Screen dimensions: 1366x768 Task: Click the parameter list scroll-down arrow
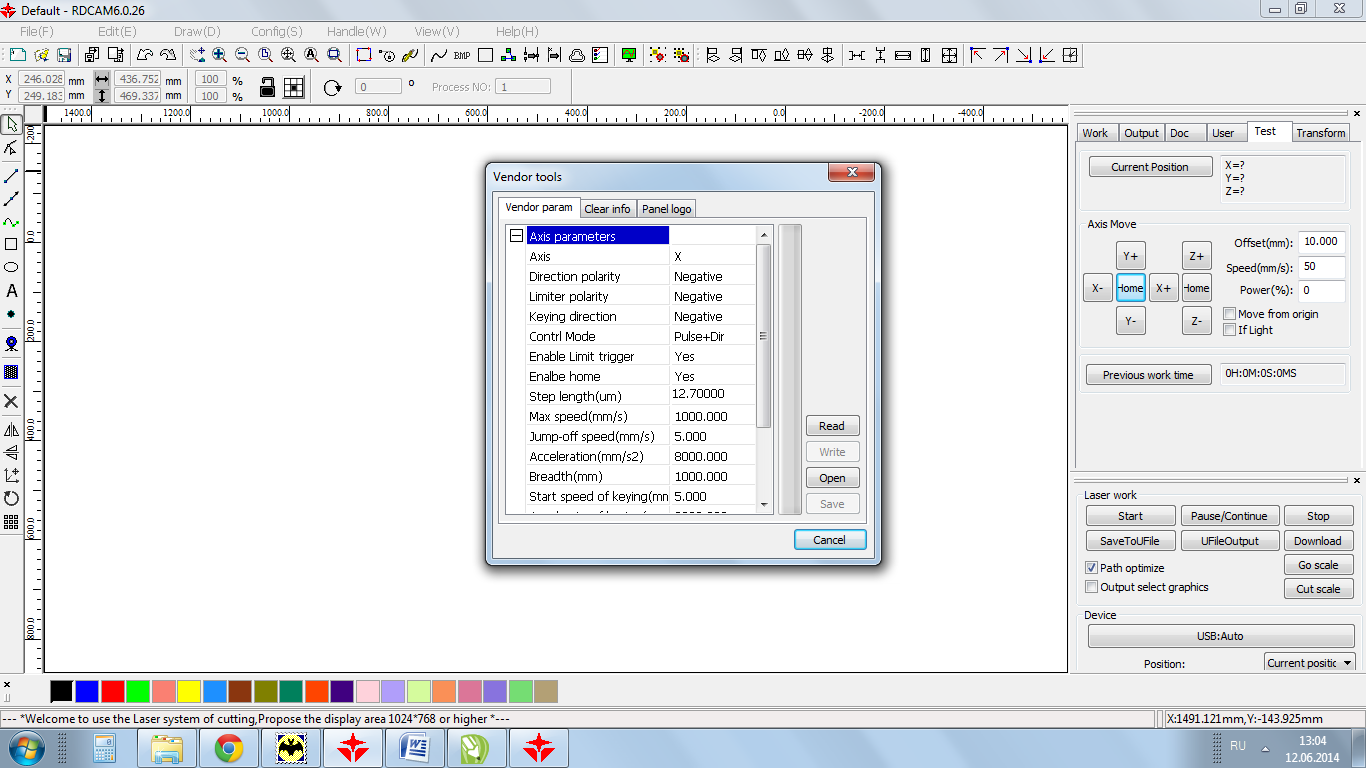pyautogui.click(x=765, y=505)
